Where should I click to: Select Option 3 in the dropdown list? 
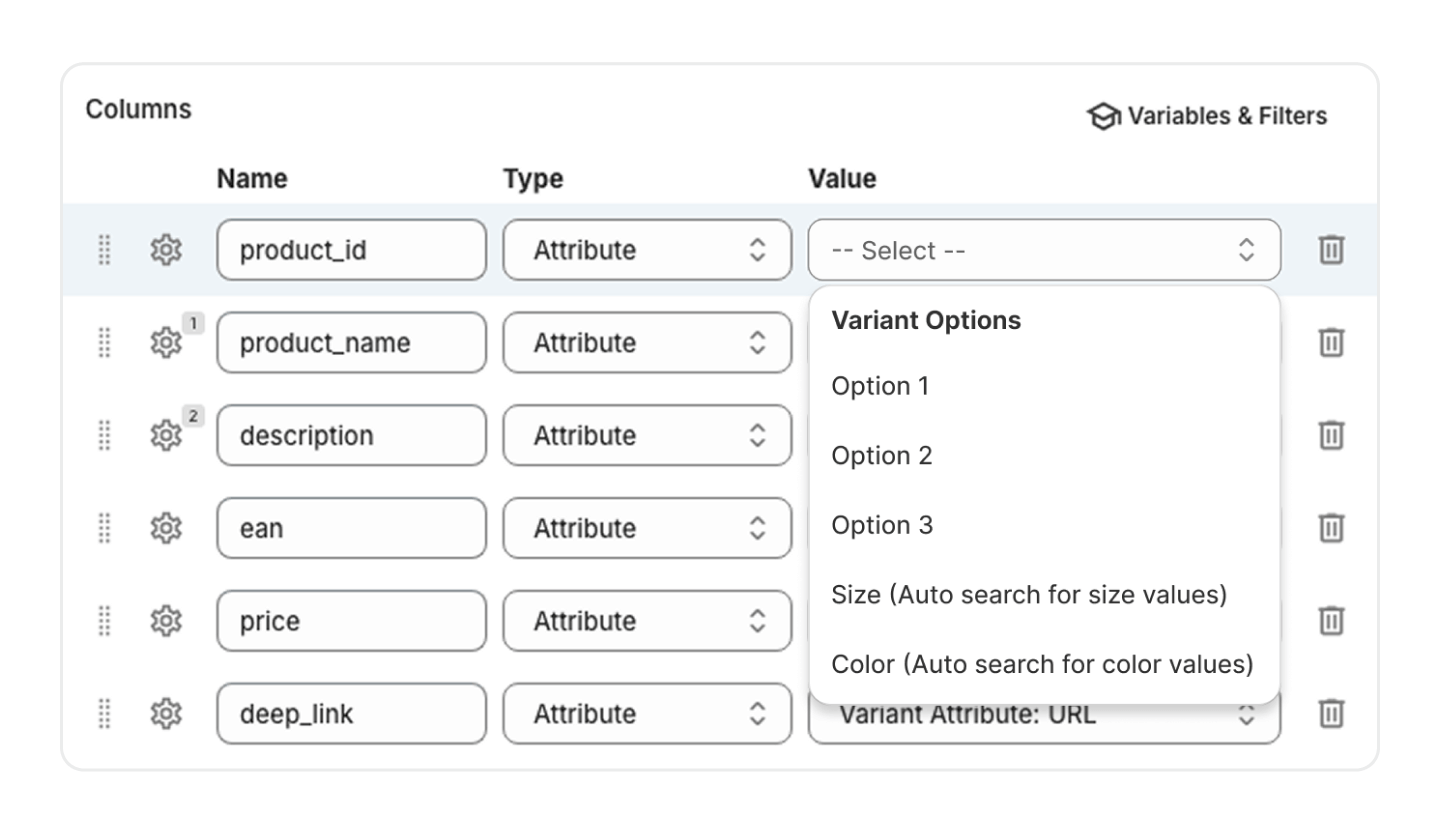click(882, 525)
